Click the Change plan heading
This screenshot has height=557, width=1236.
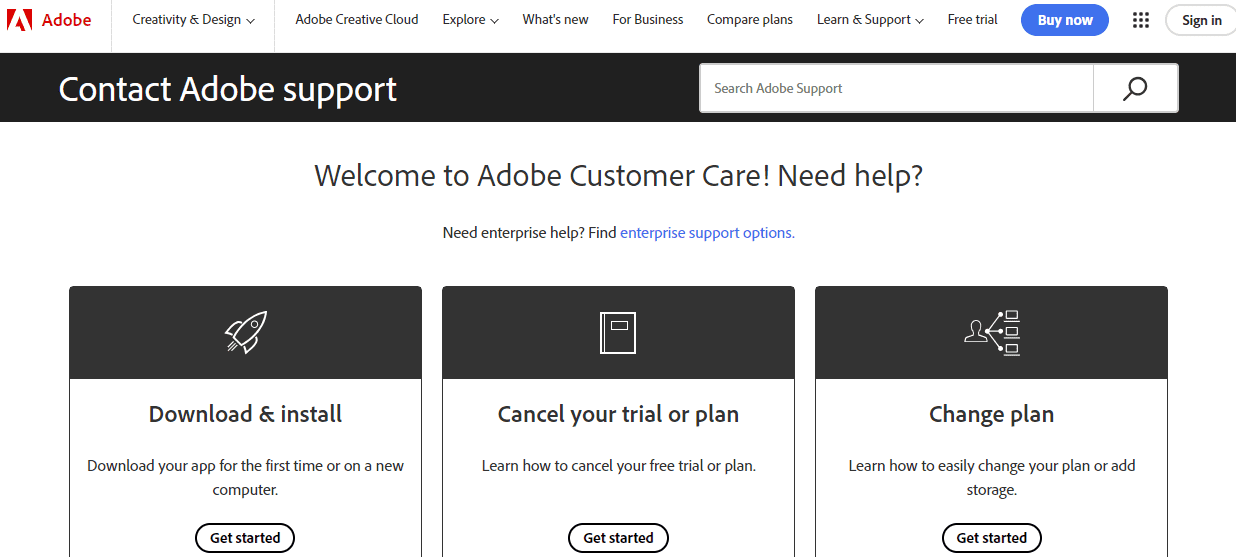[x=991, y=414]
